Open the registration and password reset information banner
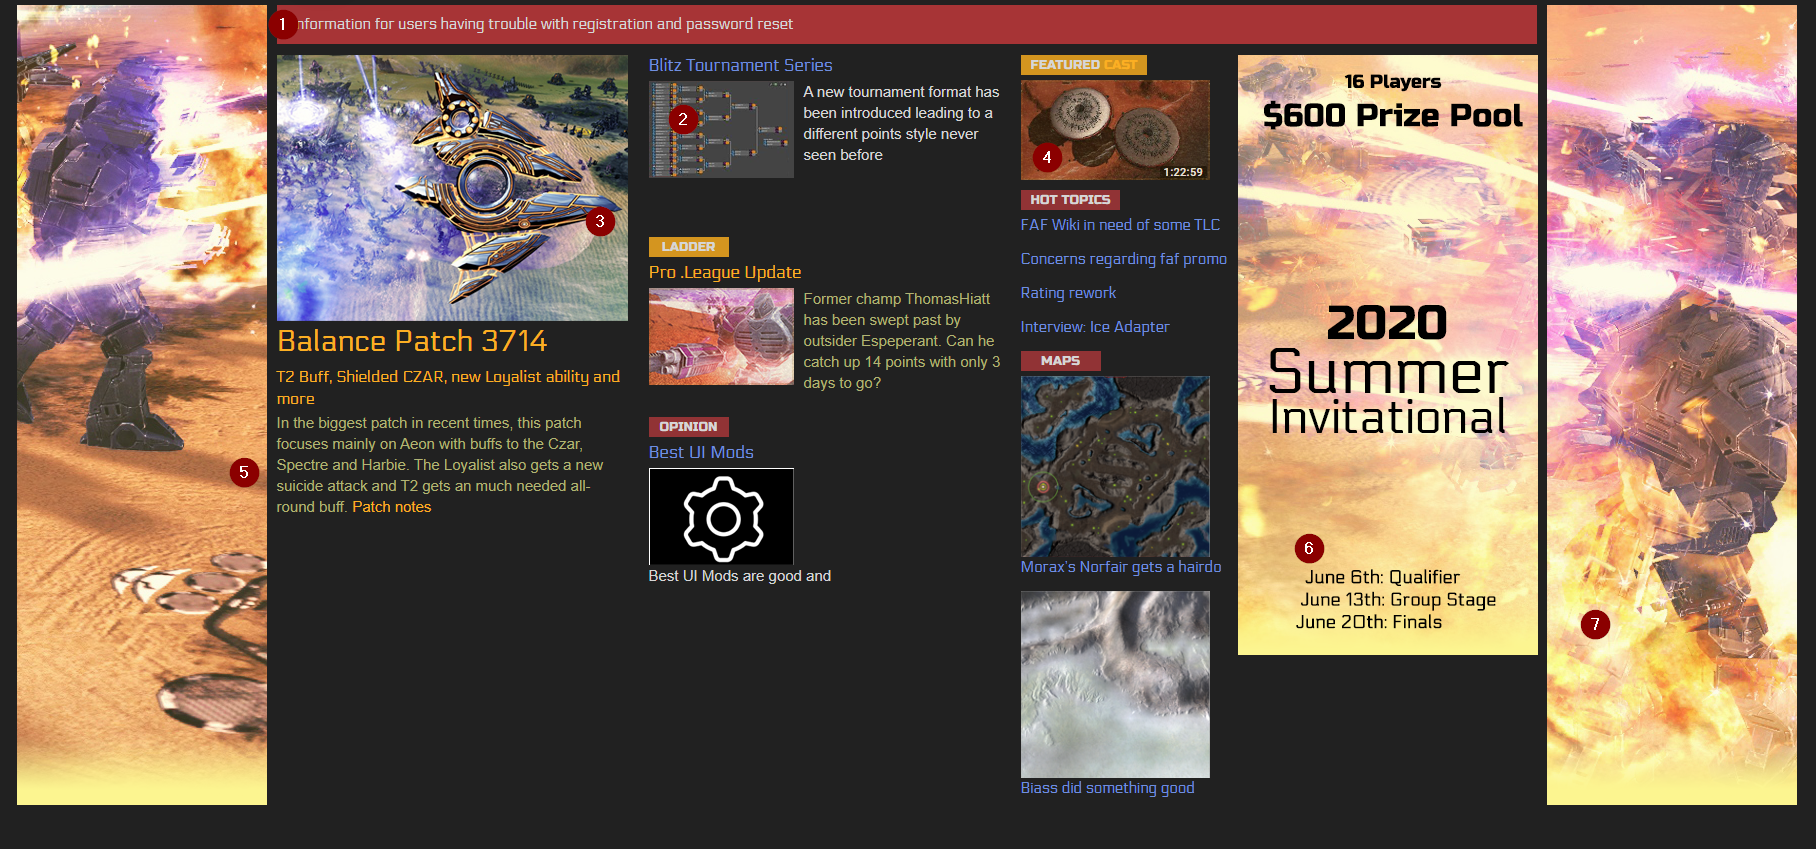The height and width of the screenshot is (849, 1816). (906, 24)
